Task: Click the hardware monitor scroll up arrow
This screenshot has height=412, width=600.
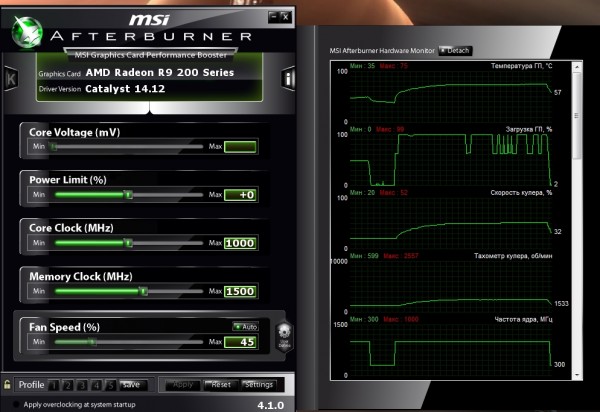Action: pyautogui.click(x=577, y=67)
